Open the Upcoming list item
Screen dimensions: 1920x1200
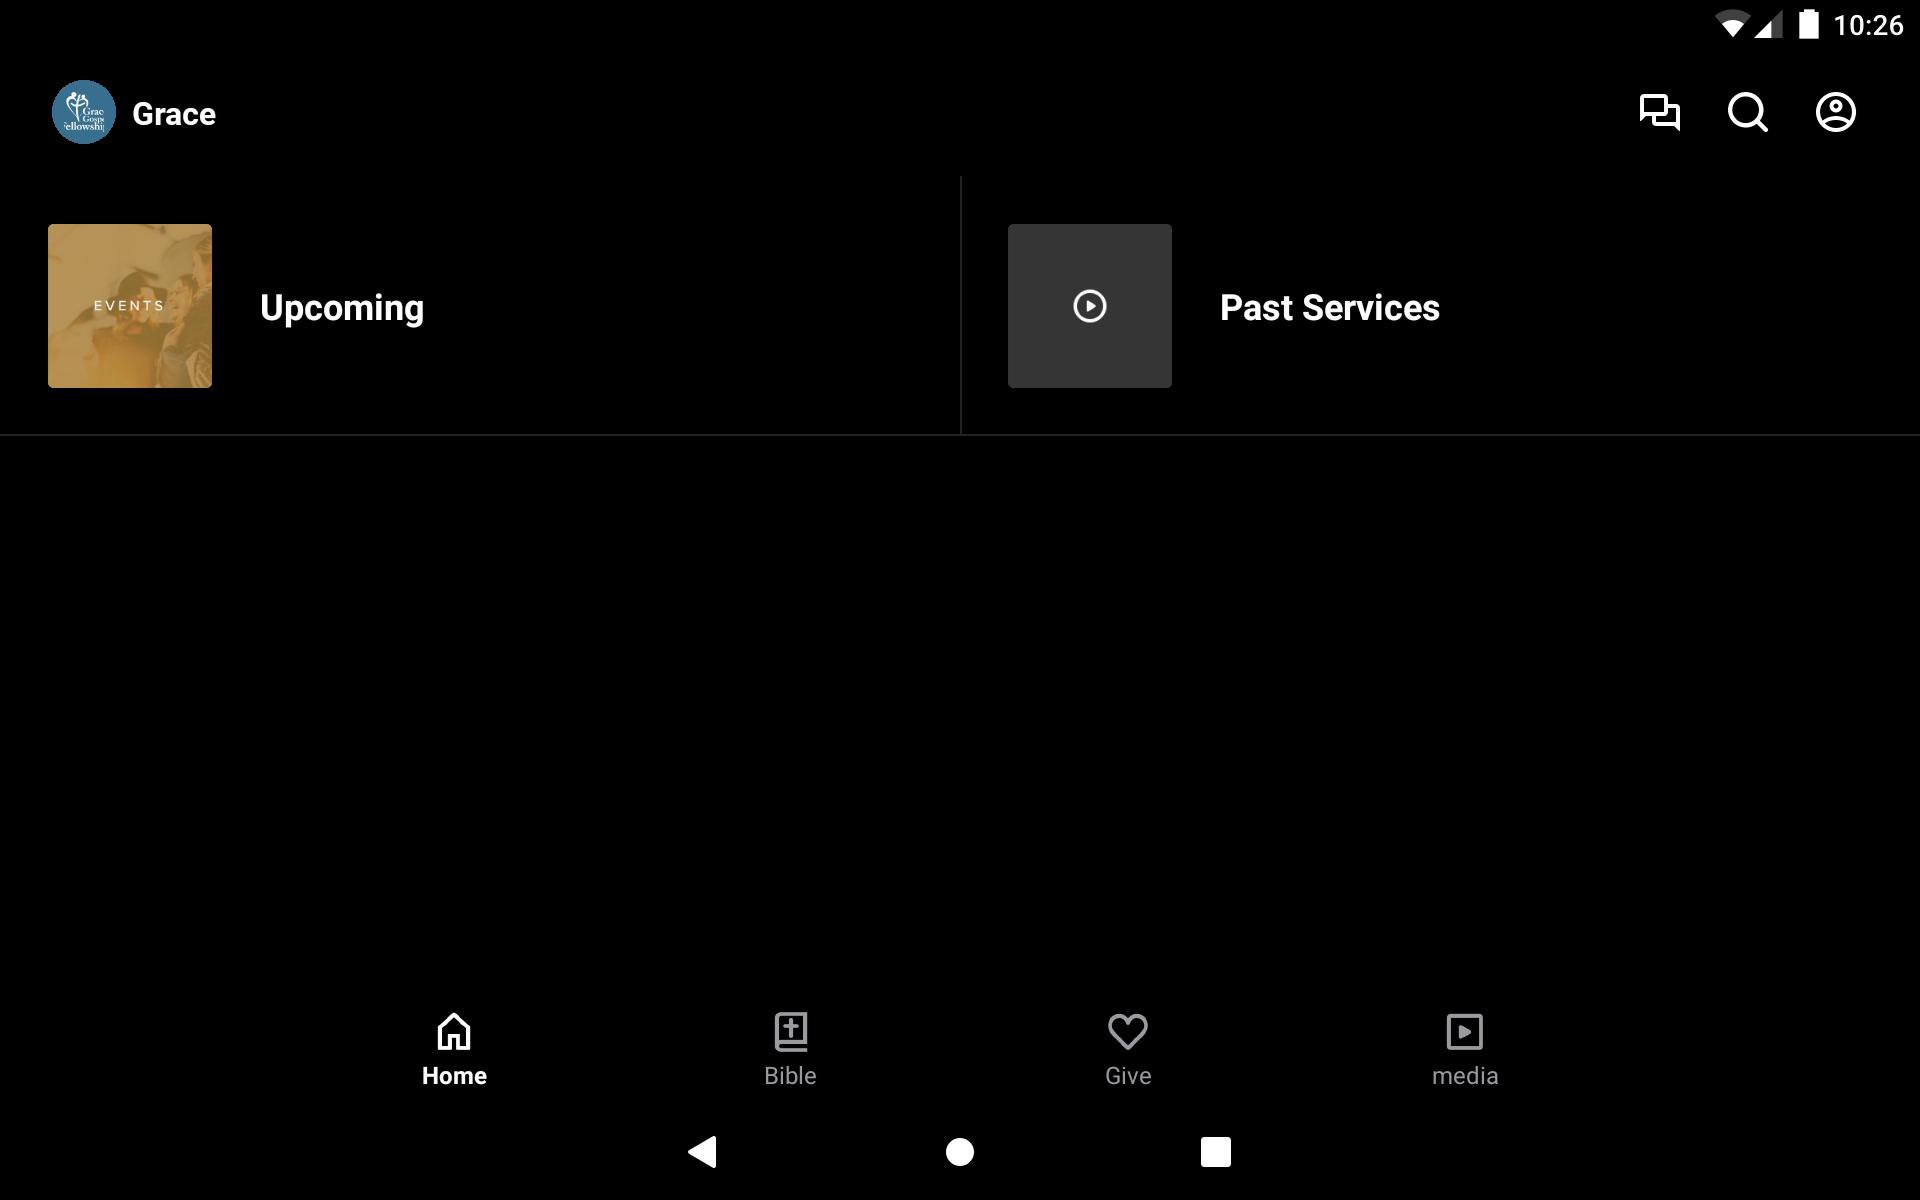[480, 306]
